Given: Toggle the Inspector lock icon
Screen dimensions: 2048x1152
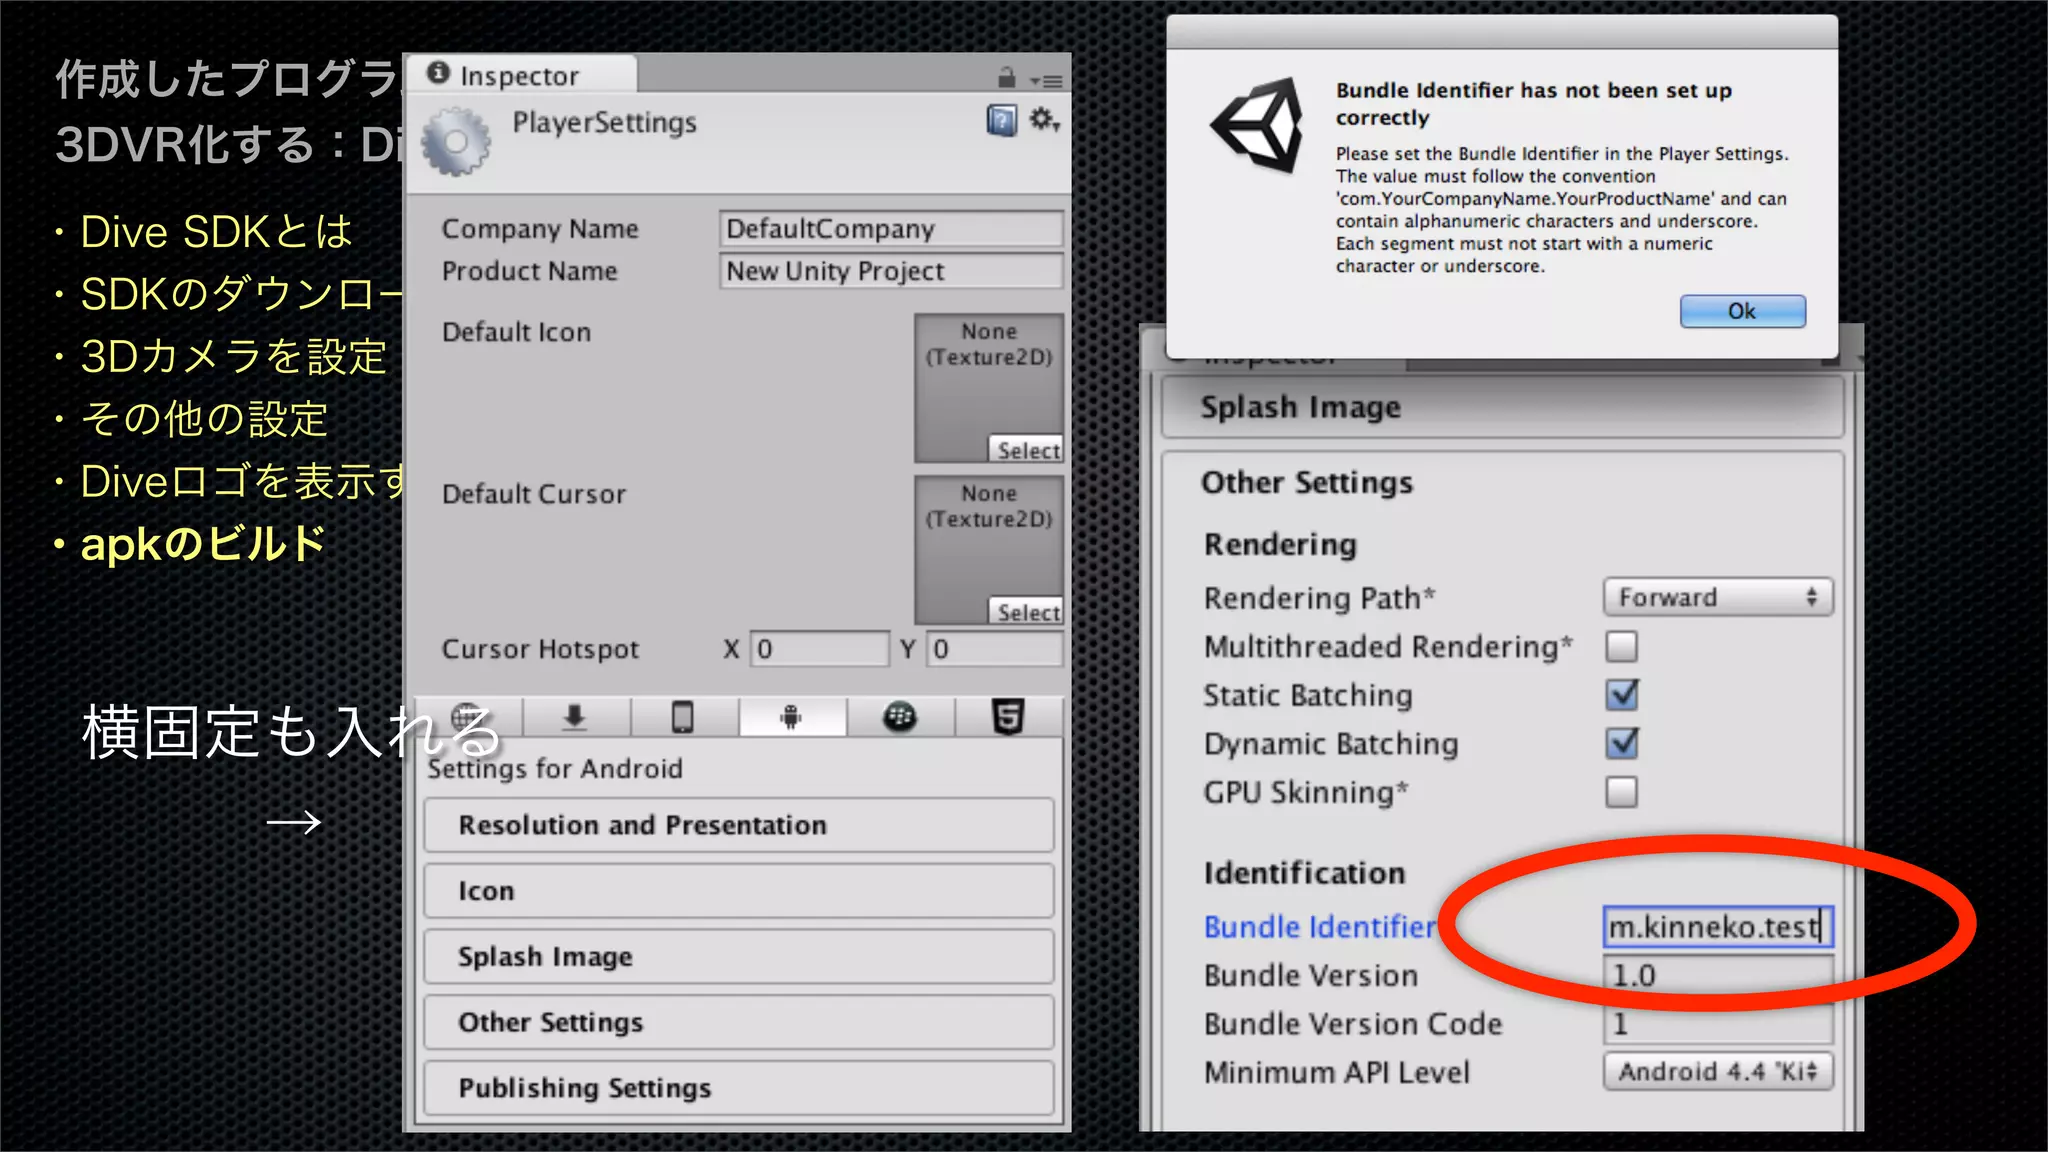Looking at the screenshot, I should click(1006, 77).
